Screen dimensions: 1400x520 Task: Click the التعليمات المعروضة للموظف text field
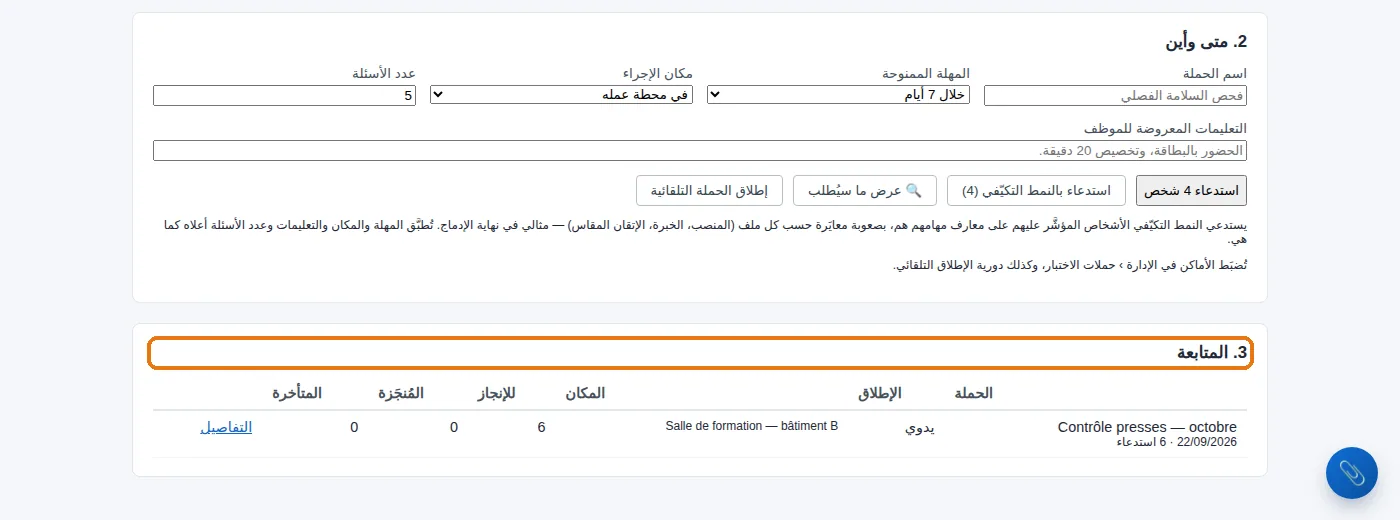tap(700, 150)
